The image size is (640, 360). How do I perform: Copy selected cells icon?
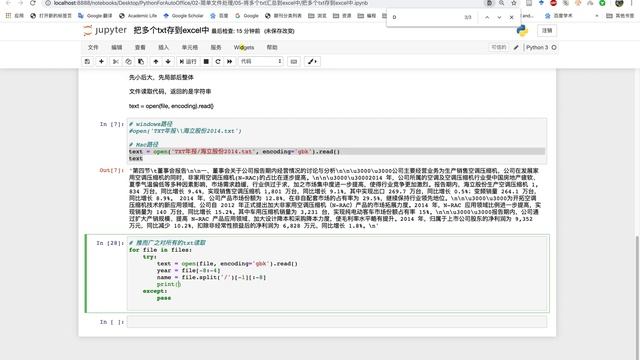coord(129,61)
